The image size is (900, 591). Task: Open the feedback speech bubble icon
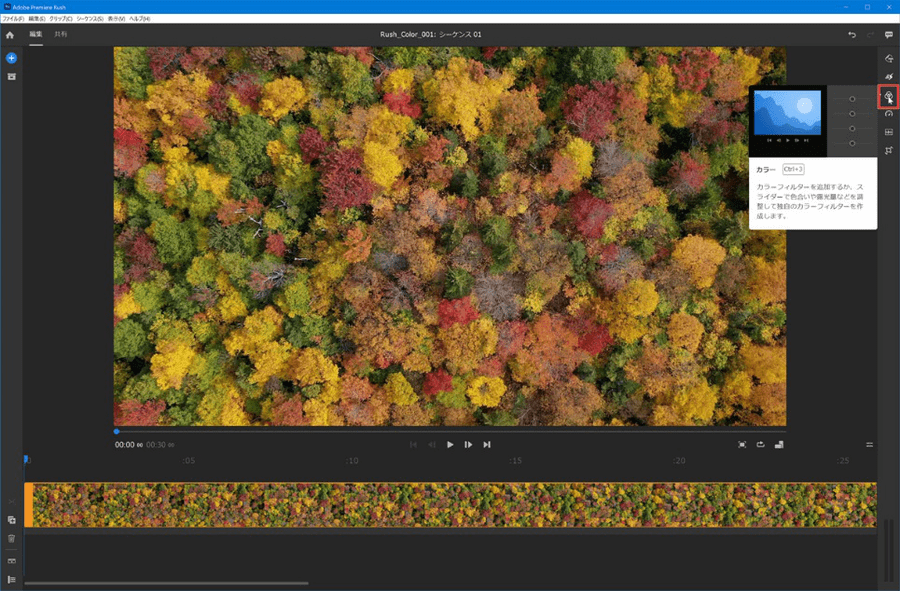(888, 35)
